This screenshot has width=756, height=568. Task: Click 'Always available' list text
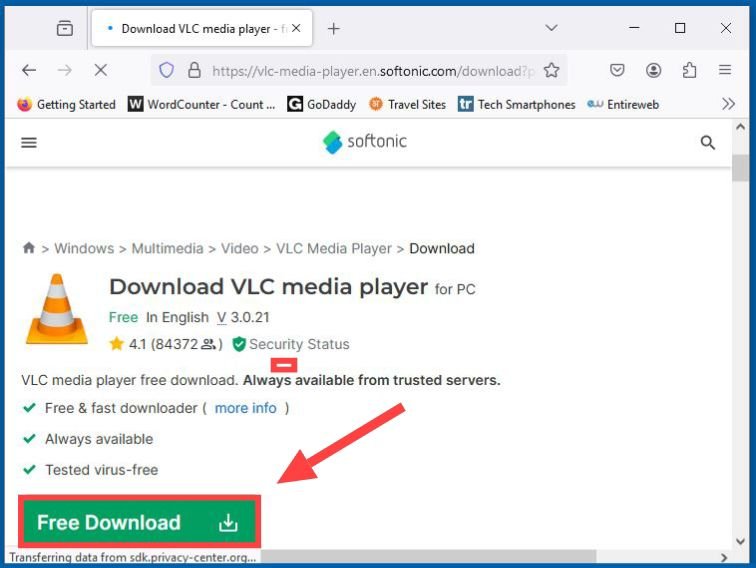99,439
